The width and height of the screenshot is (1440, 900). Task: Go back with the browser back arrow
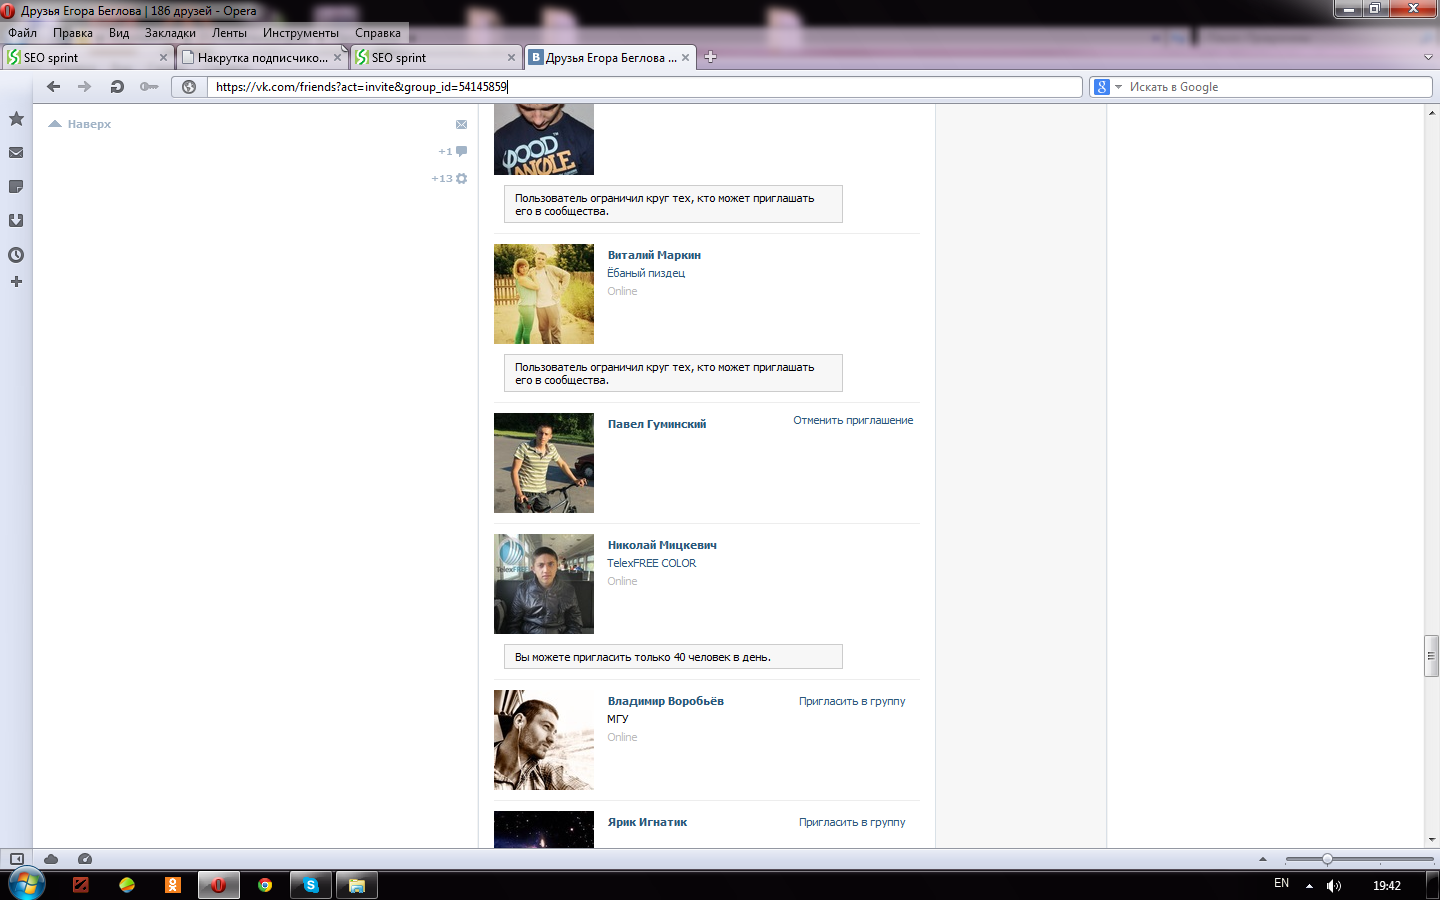point(54,87)
